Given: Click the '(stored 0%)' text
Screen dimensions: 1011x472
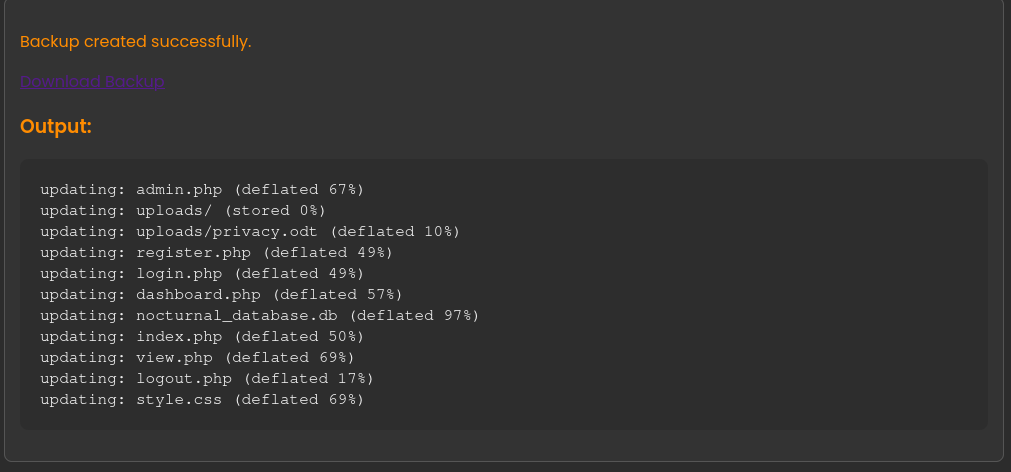Looking at the screenshot, I should pyautogui.click(x=276, y=210).
